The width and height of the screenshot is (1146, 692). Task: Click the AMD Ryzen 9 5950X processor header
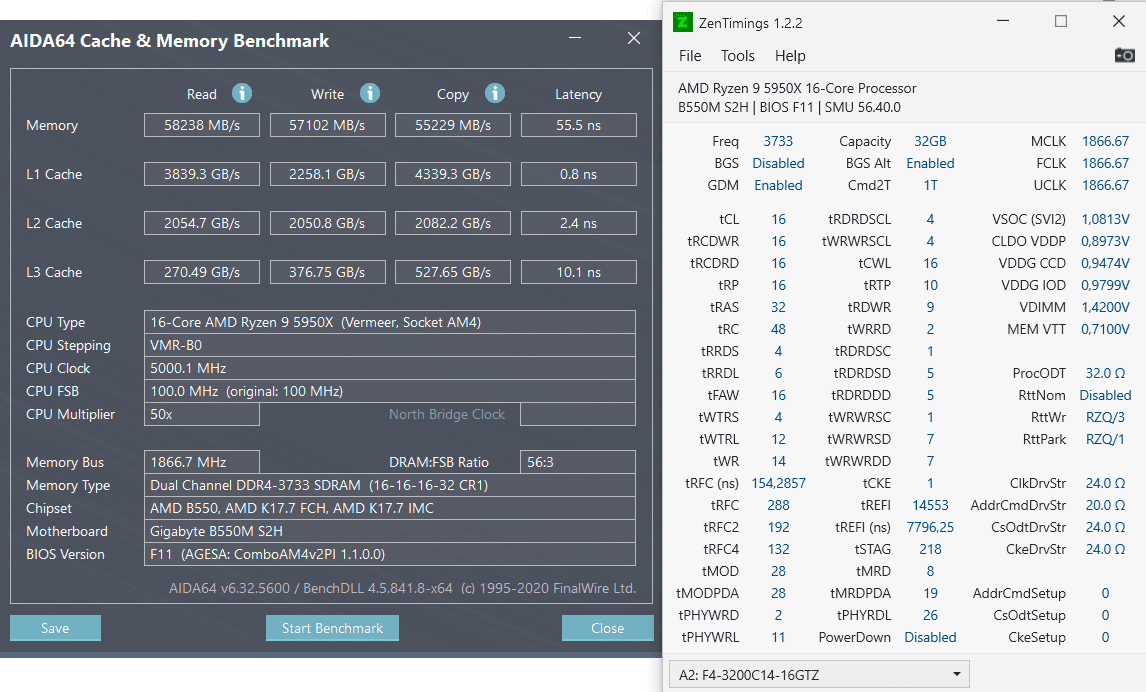coord(797,88)
